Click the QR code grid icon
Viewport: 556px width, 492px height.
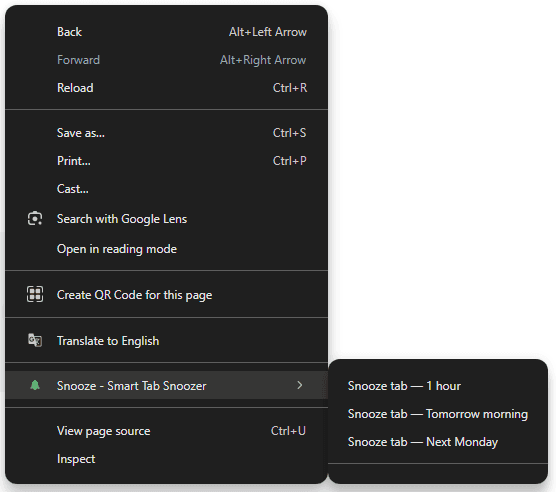click(x=35, y=294)
